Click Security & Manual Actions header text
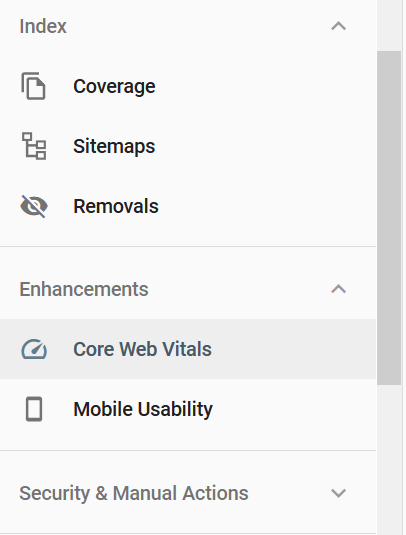Viewport: 406px width, 535px height. [134, 493]
